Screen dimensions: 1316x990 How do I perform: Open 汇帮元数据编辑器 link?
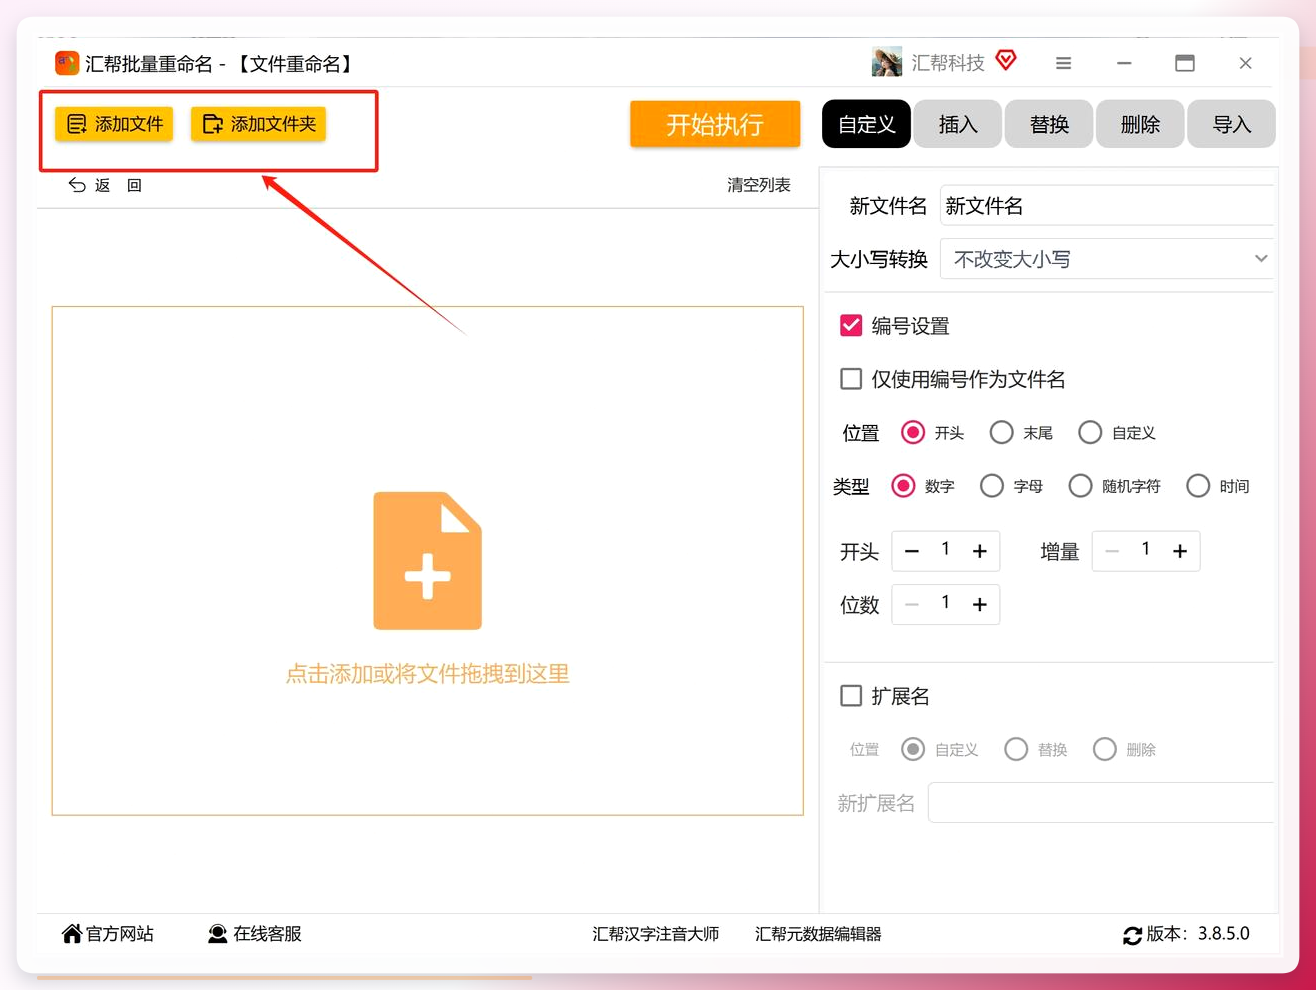(818, 934)
